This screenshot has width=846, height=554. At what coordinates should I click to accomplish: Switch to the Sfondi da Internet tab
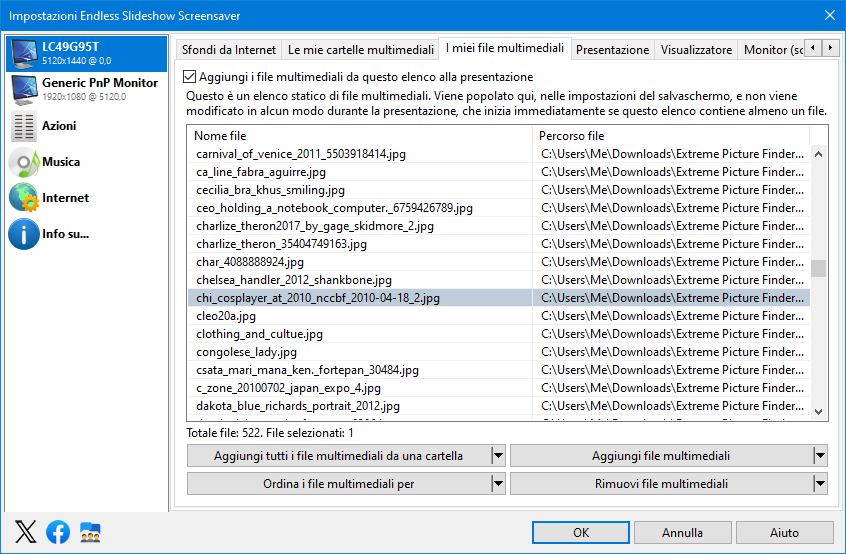[229, 50]
